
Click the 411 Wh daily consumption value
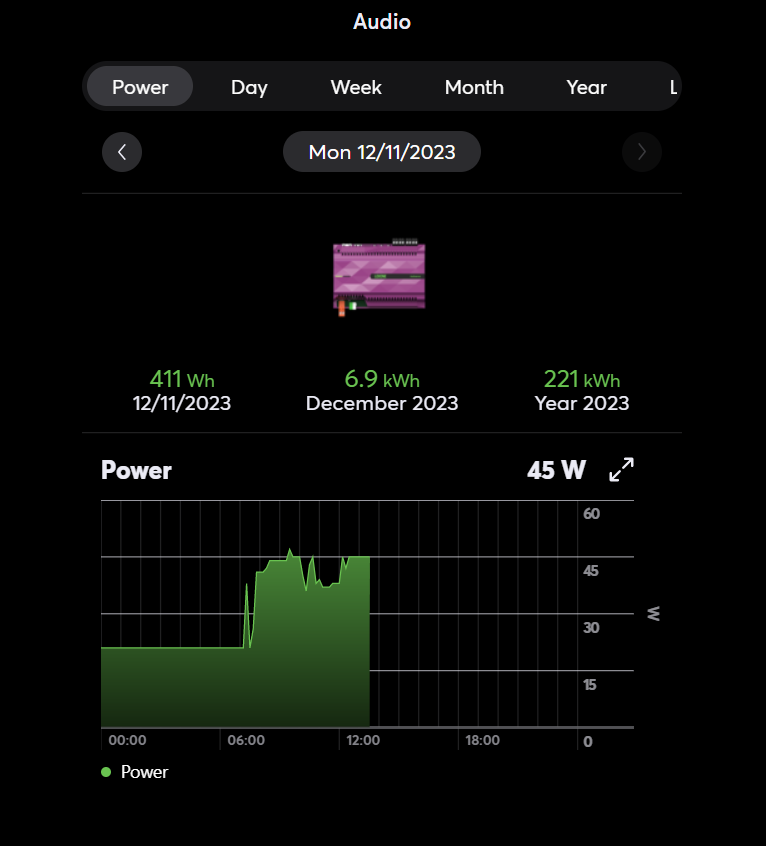coord(182,380)
